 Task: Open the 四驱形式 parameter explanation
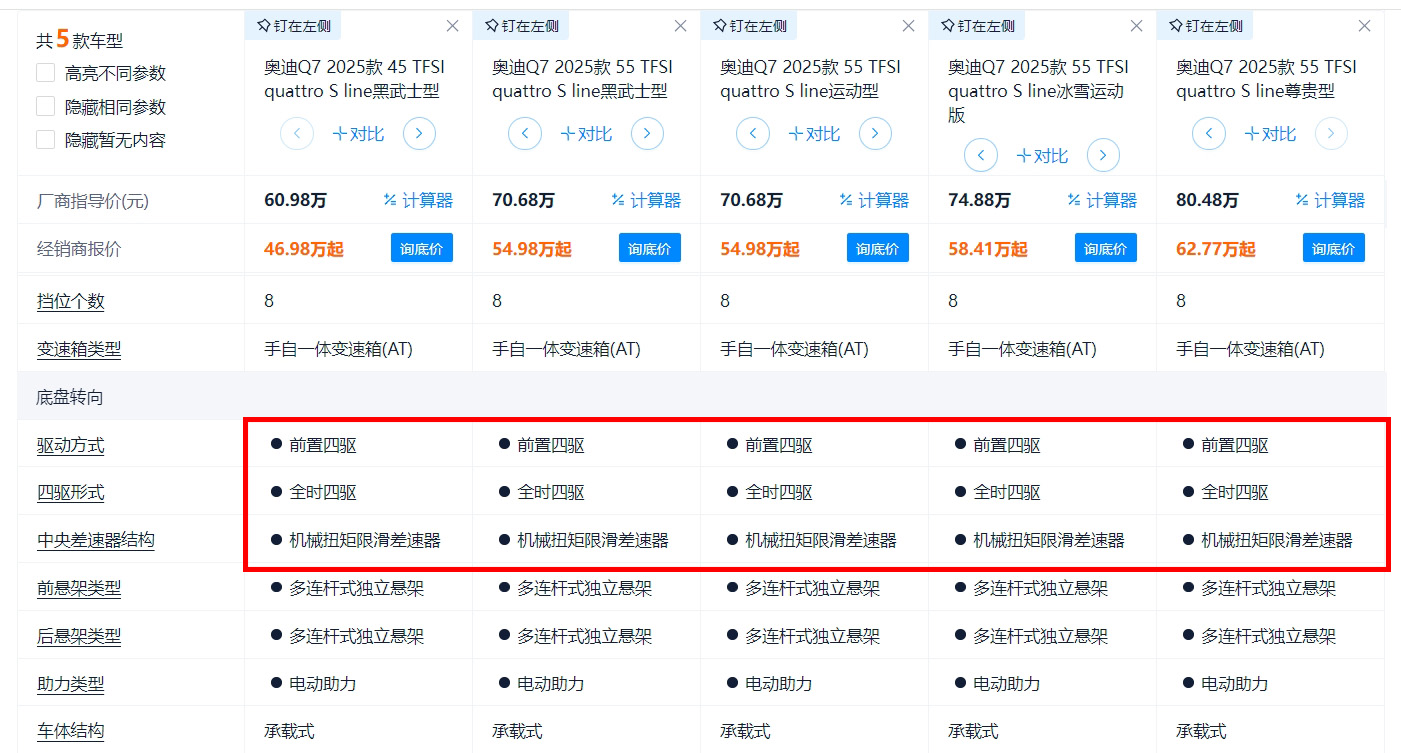pyautogui.click(x=70, y=492)
